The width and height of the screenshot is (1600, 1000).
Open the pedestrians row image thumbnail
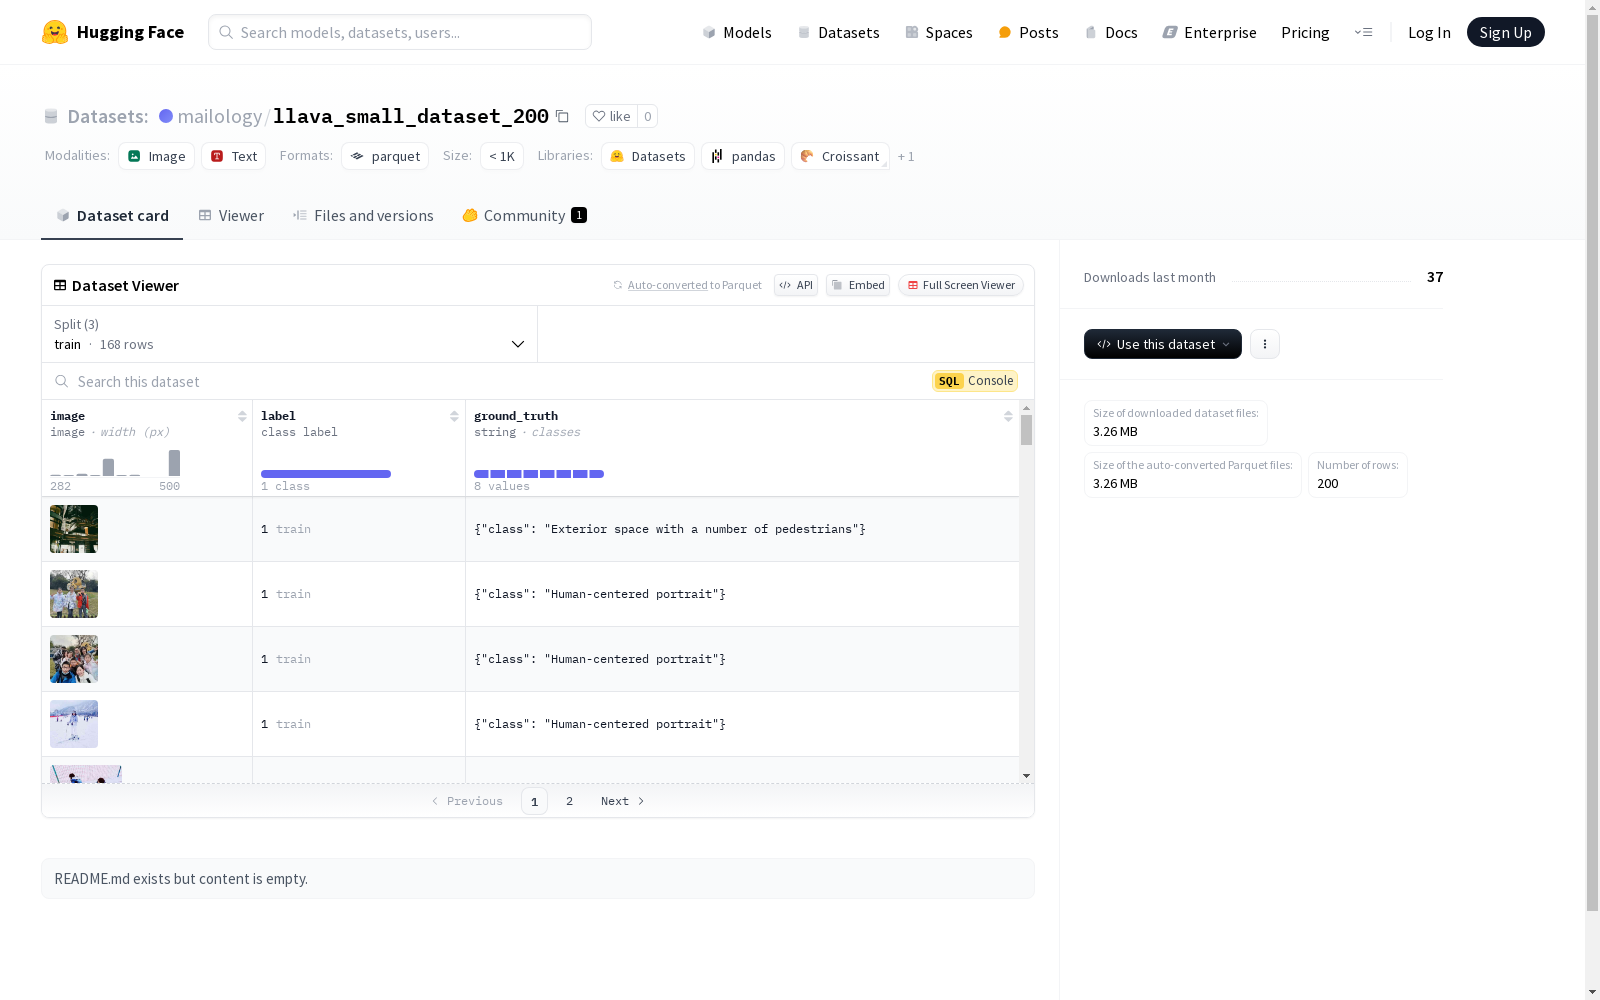coord(74,529)
